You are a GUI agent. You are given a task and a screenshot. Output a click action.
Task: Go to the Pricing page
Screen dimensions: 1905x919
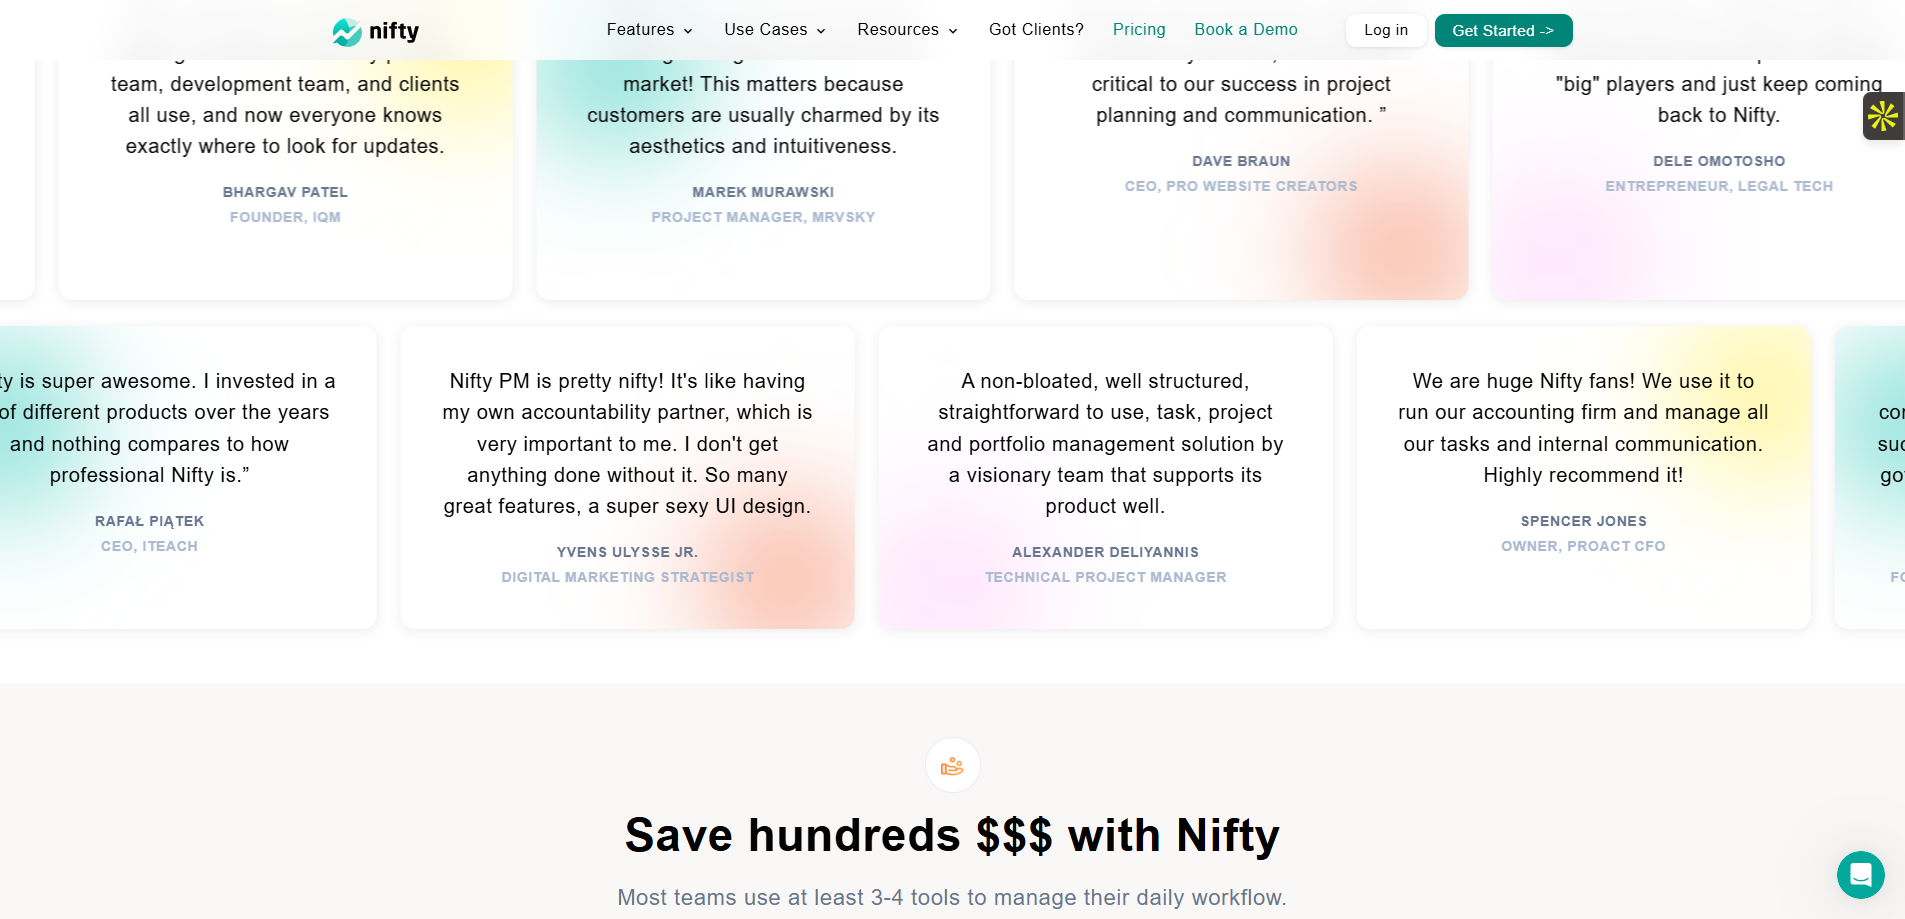pyautogui.click(x=1139, y=30)
